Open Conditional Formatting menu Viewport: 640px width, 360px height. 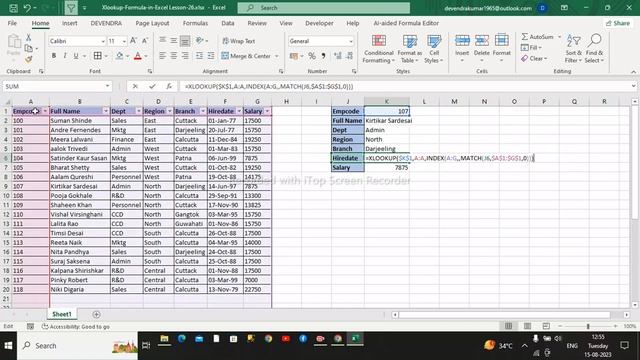(x=379, y=49)
